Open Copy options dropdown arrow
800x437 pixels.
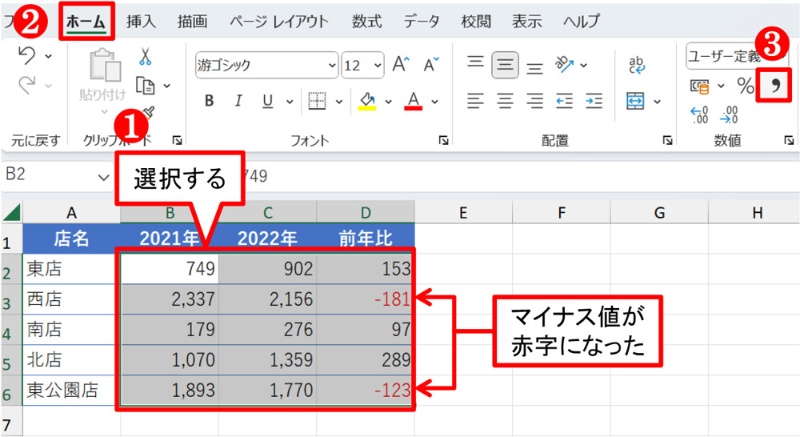(167, 86)
